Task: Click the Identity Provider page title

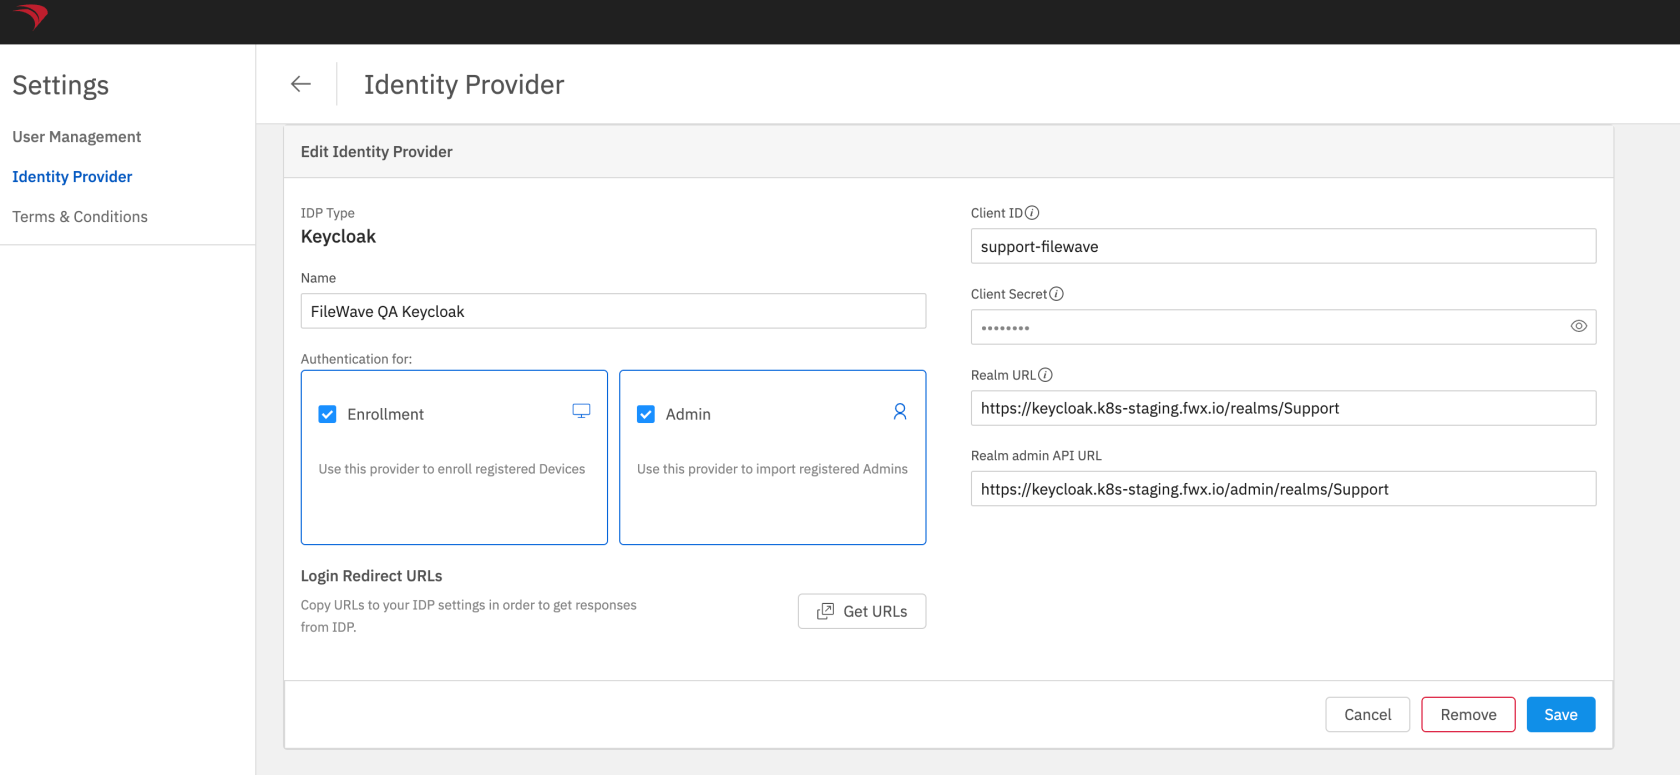Action: pos(464,85)
